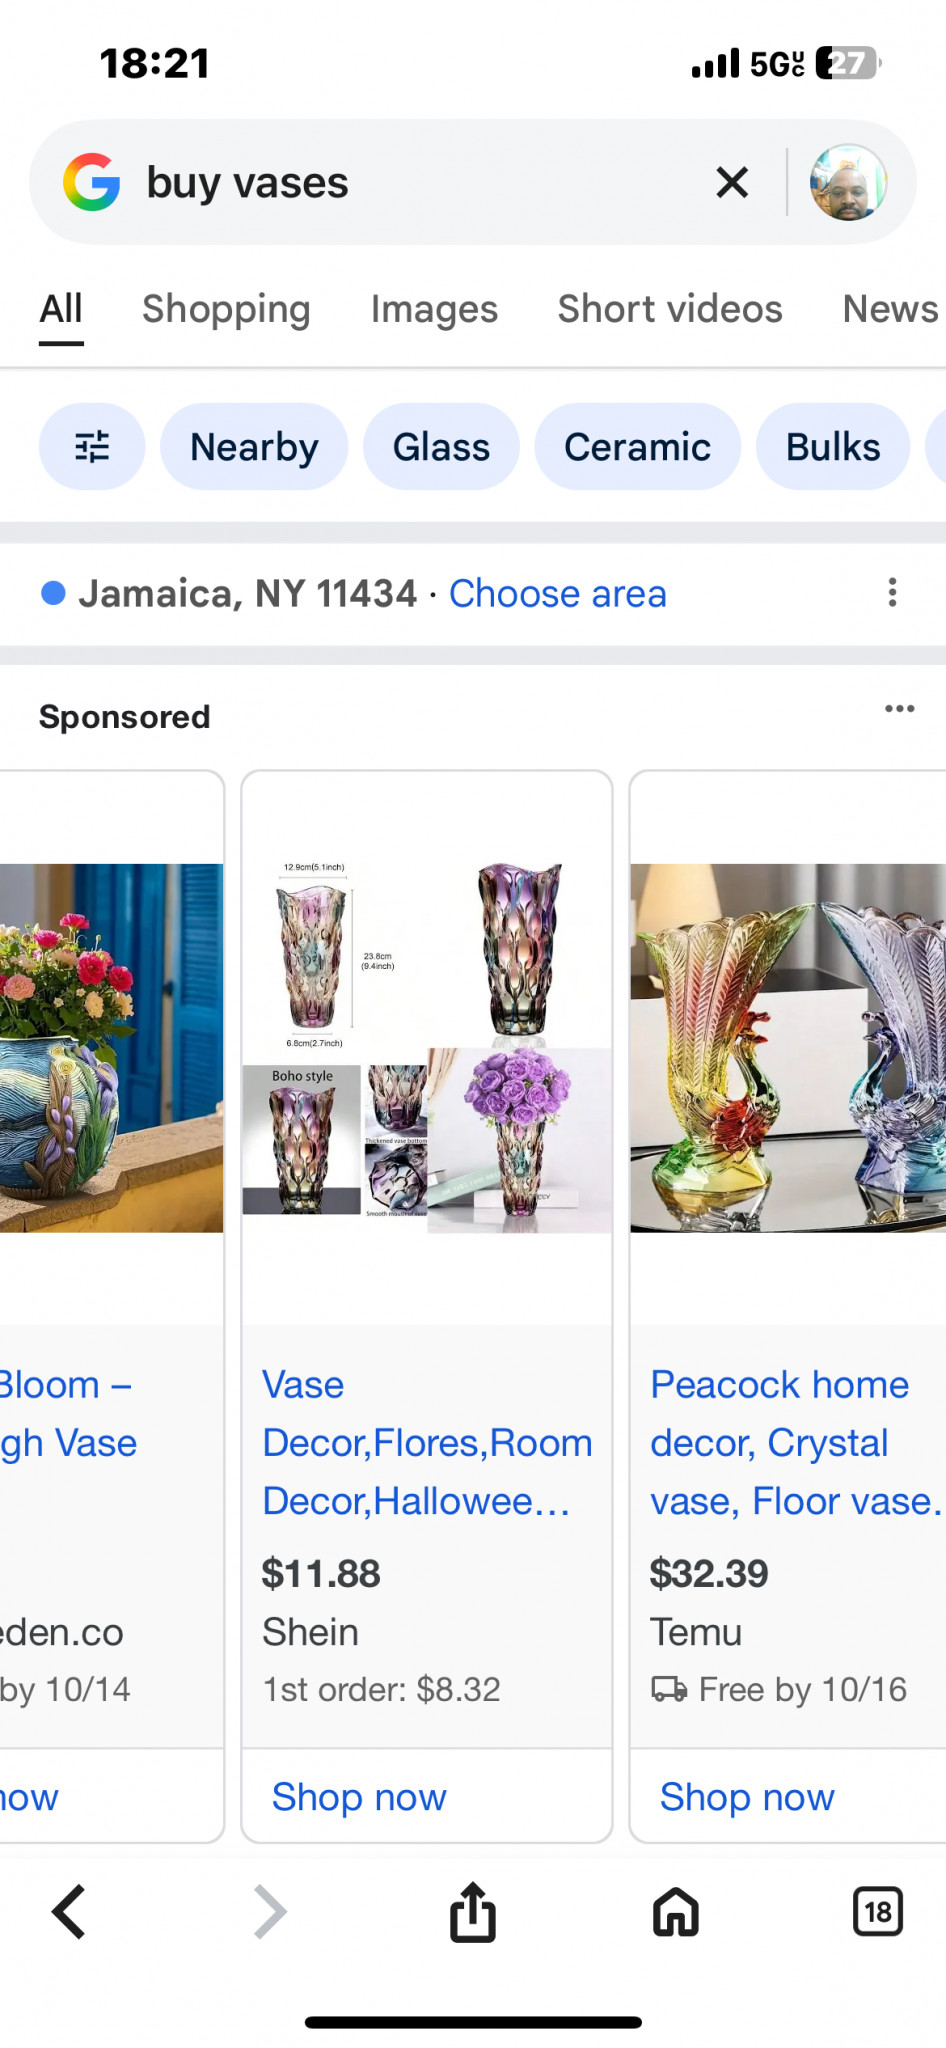
Task: Open location options three-dot menu
Action: 892,593
